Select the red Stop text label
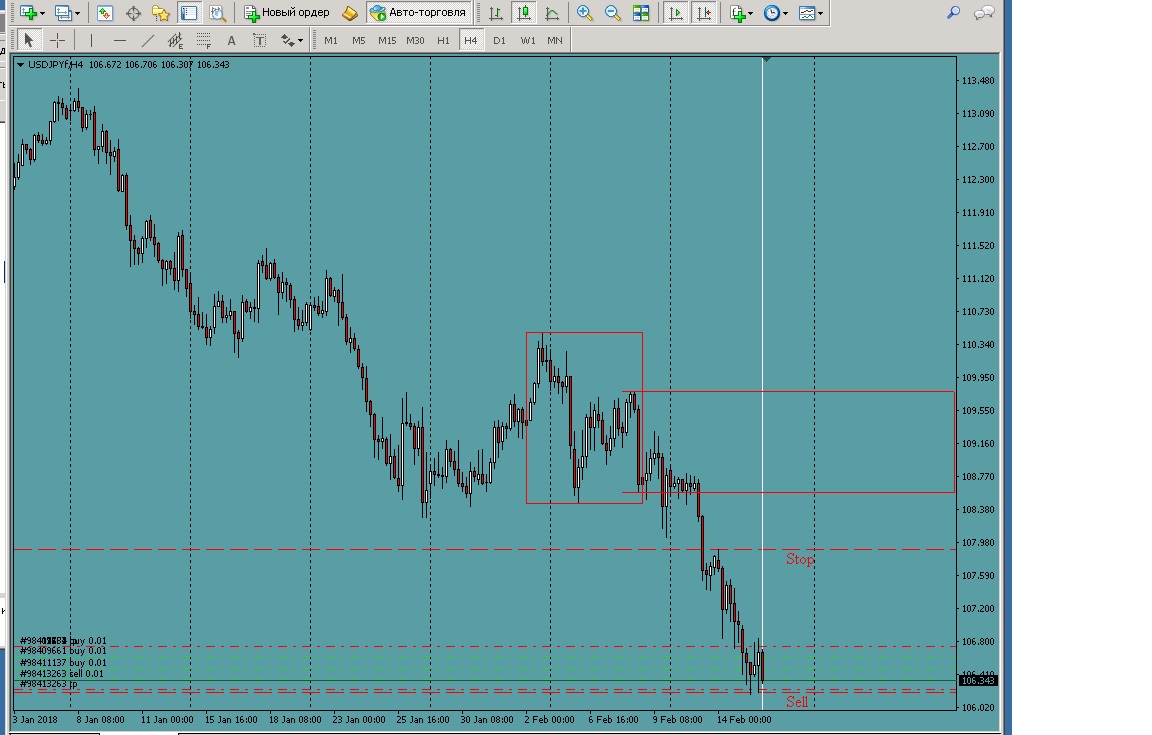This screenshot has width=1152, height=735. (800, 559)
